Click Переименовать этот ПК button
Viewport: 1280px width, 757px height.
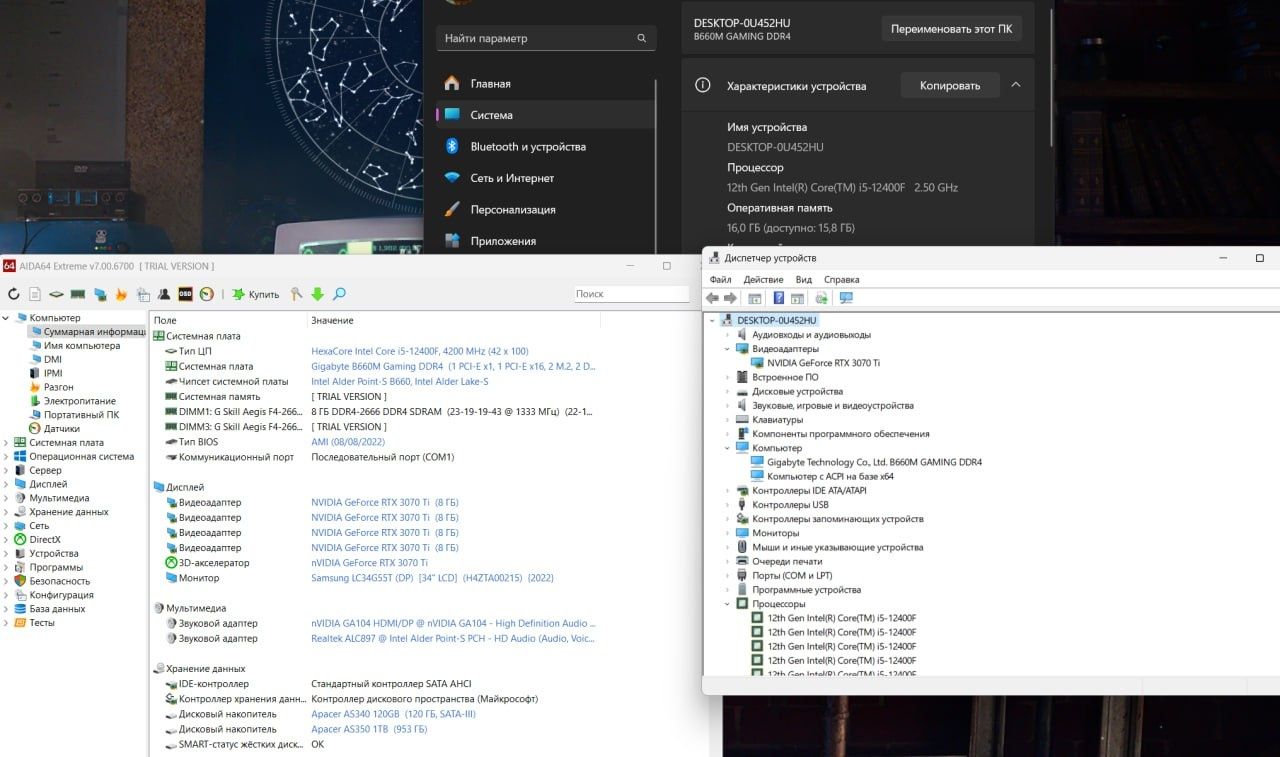pyautogui.click(x=953, y=29)
